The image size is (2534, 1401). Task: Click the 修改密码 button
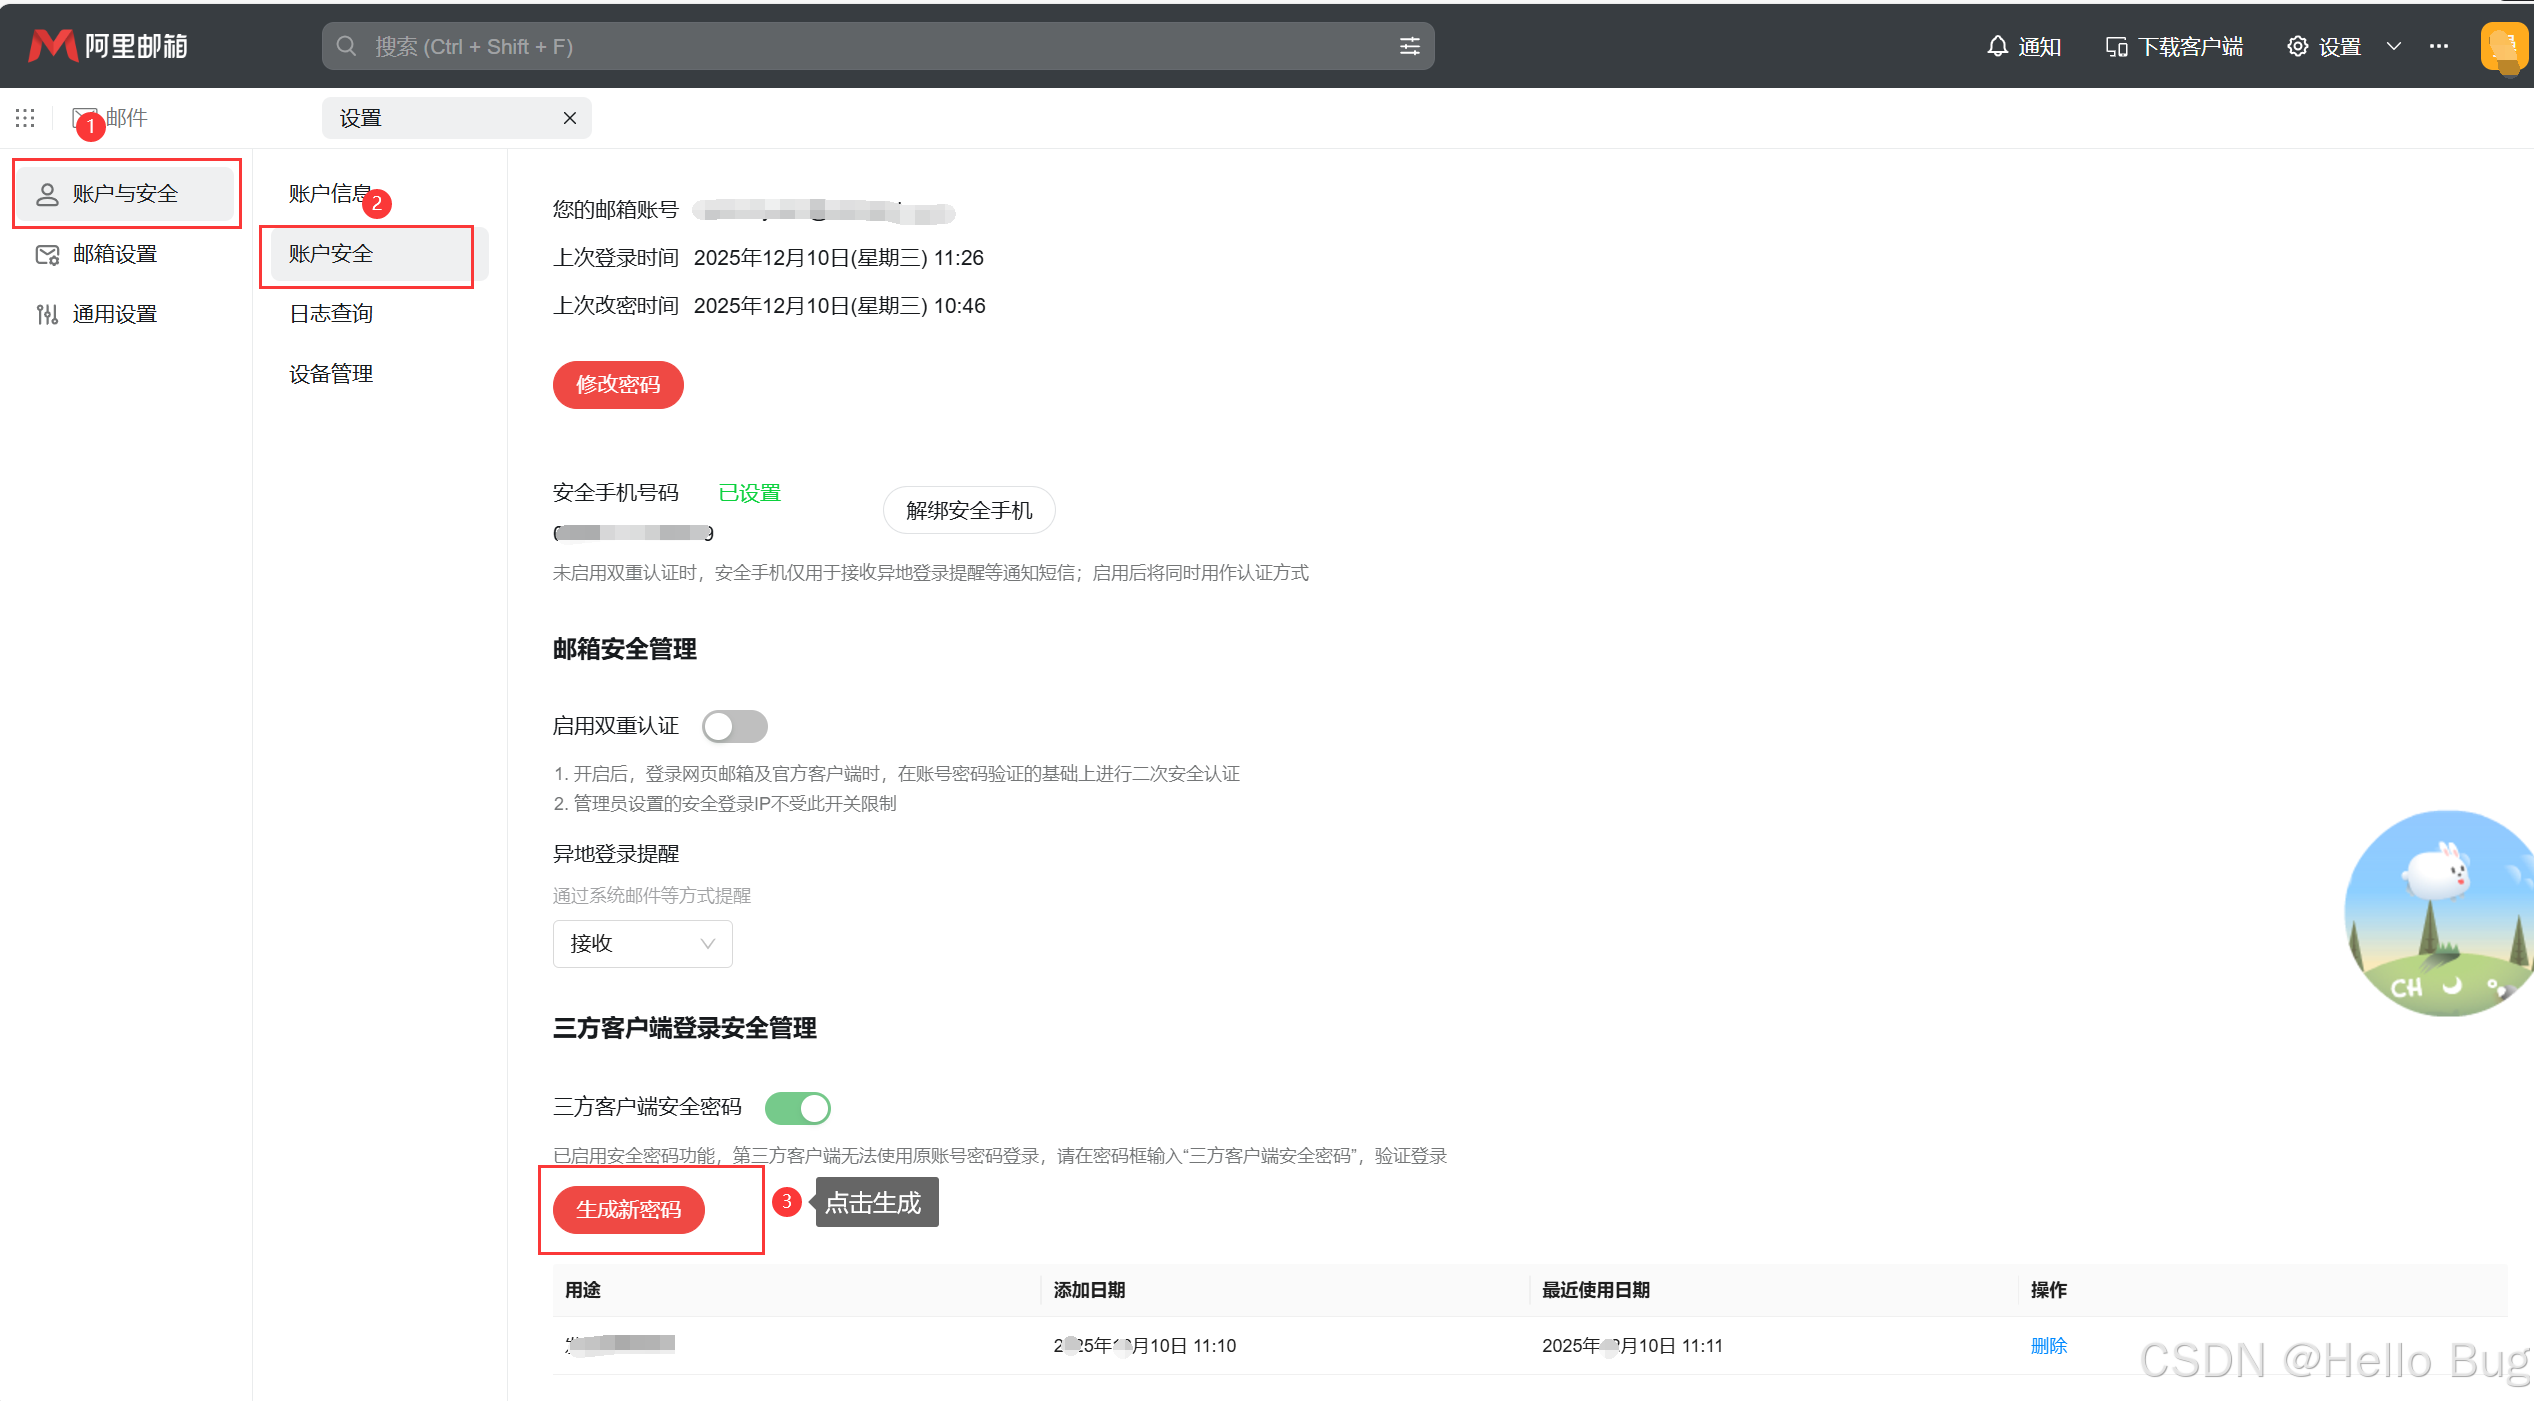(618, 385)
